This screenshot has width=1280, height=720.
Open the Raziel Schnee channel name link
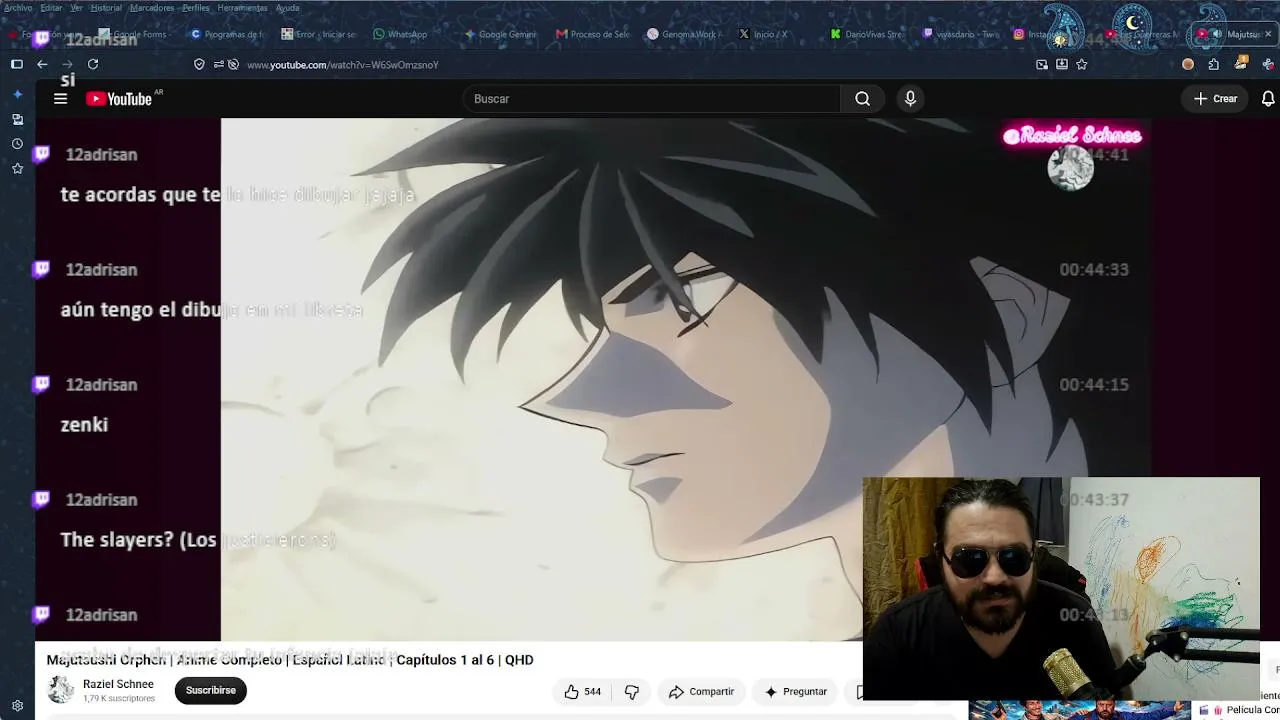(x=118, y=684)
